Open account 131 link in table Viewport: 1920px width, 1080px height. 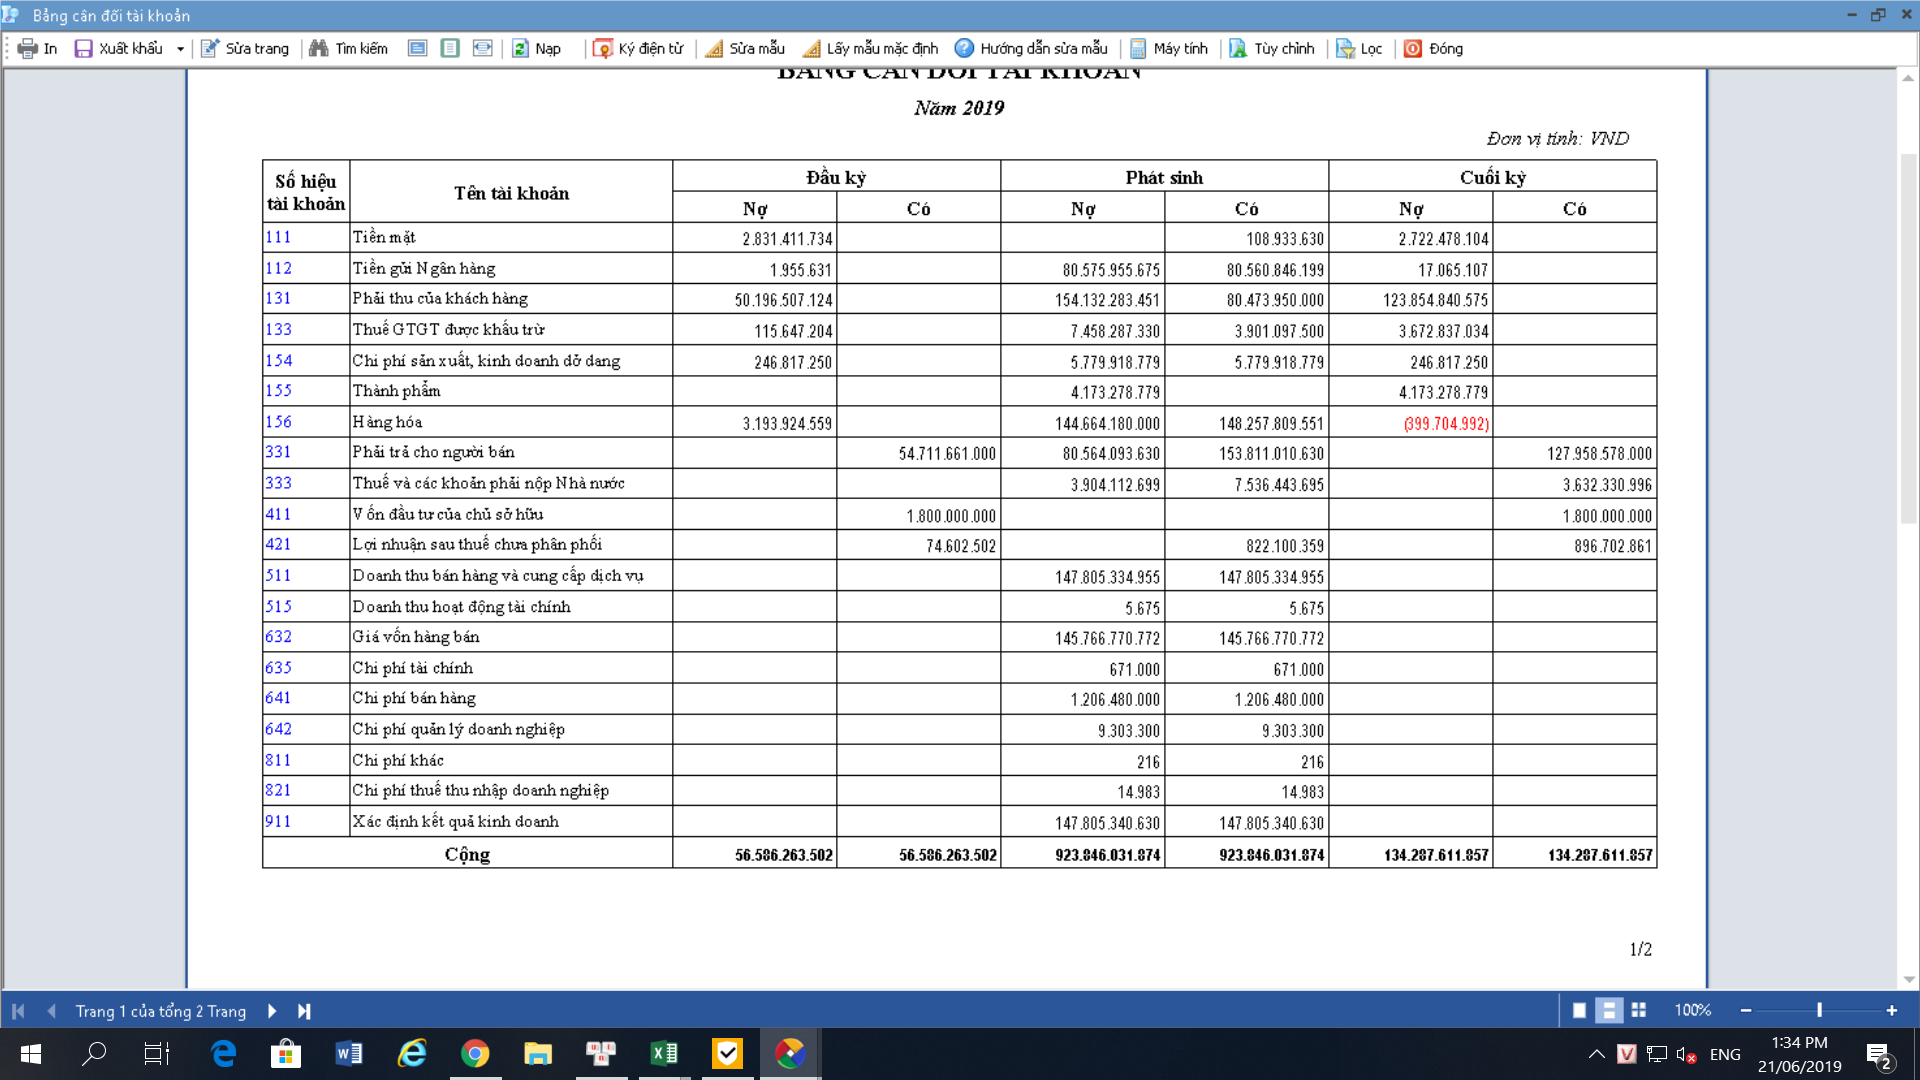[278, 298]
